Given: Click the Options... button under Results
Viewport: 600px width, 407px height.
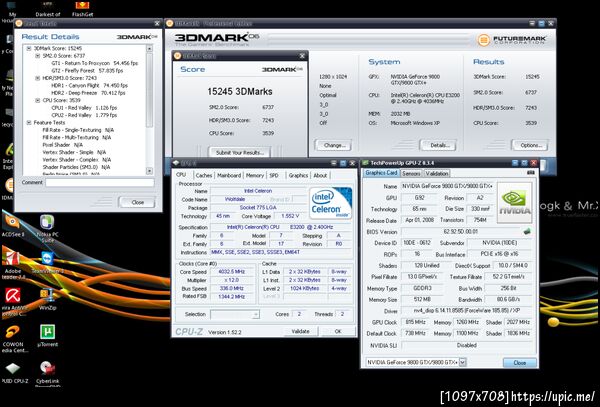Looking at the screenshot, I should pos(531,145).
